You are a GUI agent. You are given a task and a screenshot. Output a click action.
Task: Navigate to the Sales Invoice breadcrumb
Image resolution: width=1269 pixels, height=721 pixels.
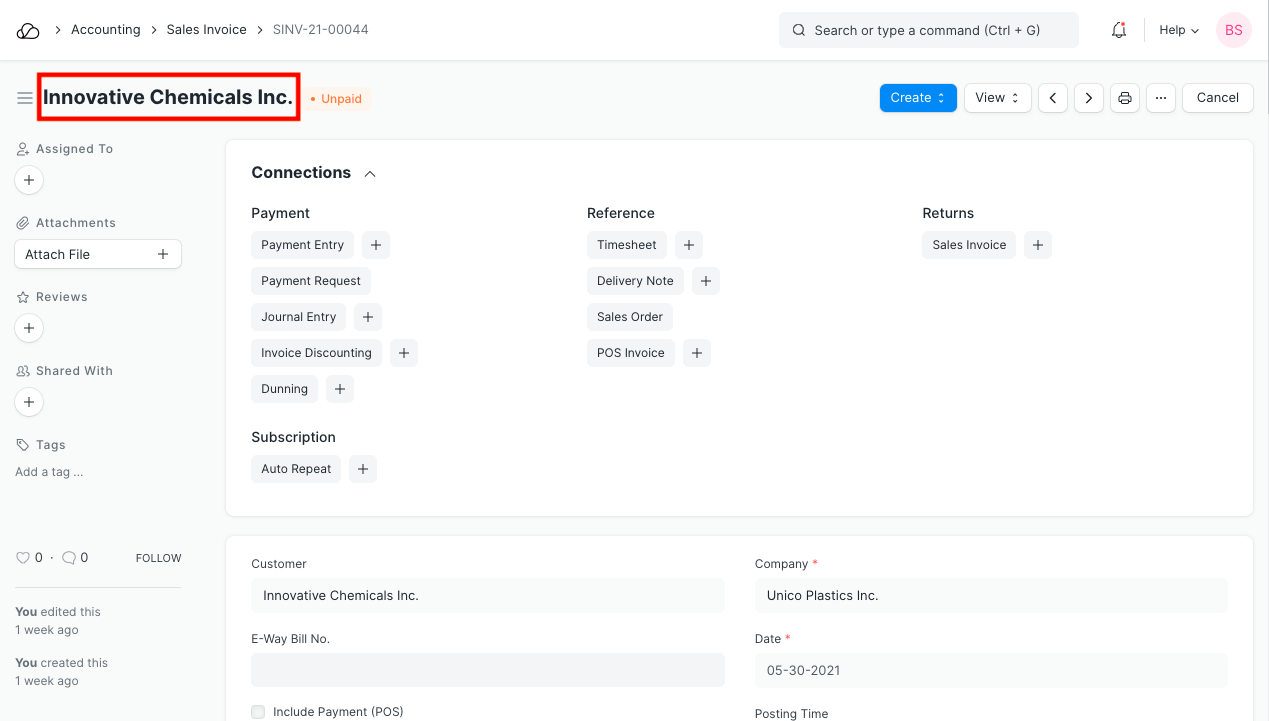(206, 30)
